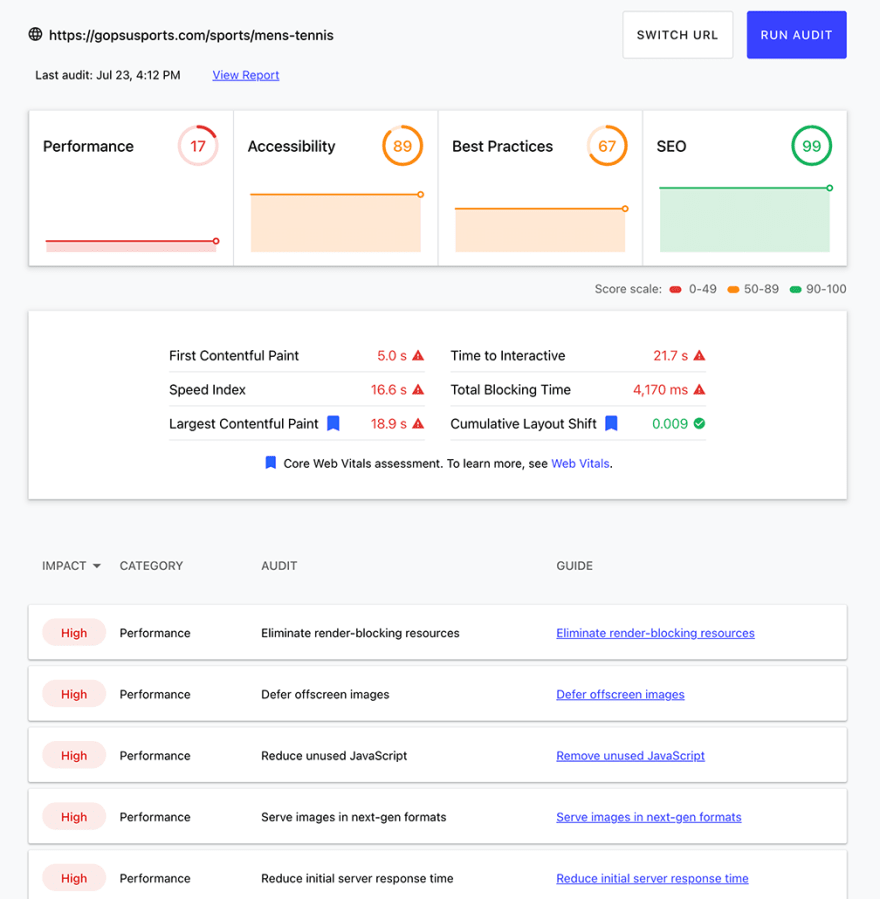Image resolution: width=880 pixels, height=899 pixels.
Task: Click the Accessibility trend chart end point
Action: 421,195
